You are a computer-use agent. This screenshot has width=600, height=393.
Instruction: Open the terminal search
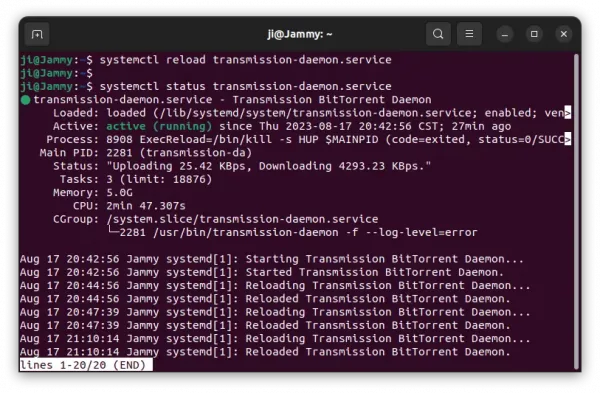(438, 34)
